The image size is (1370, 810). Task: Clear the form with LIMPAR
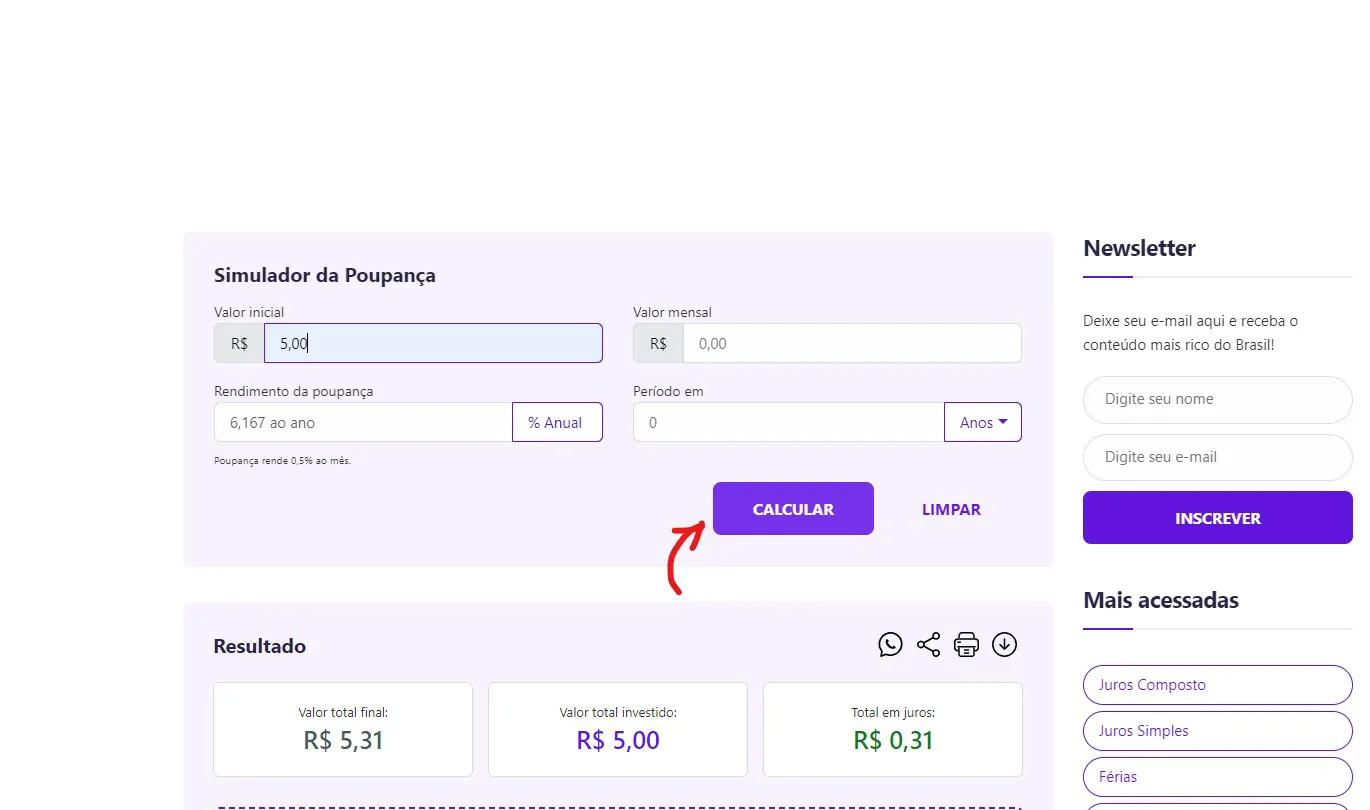coord(951,509)
